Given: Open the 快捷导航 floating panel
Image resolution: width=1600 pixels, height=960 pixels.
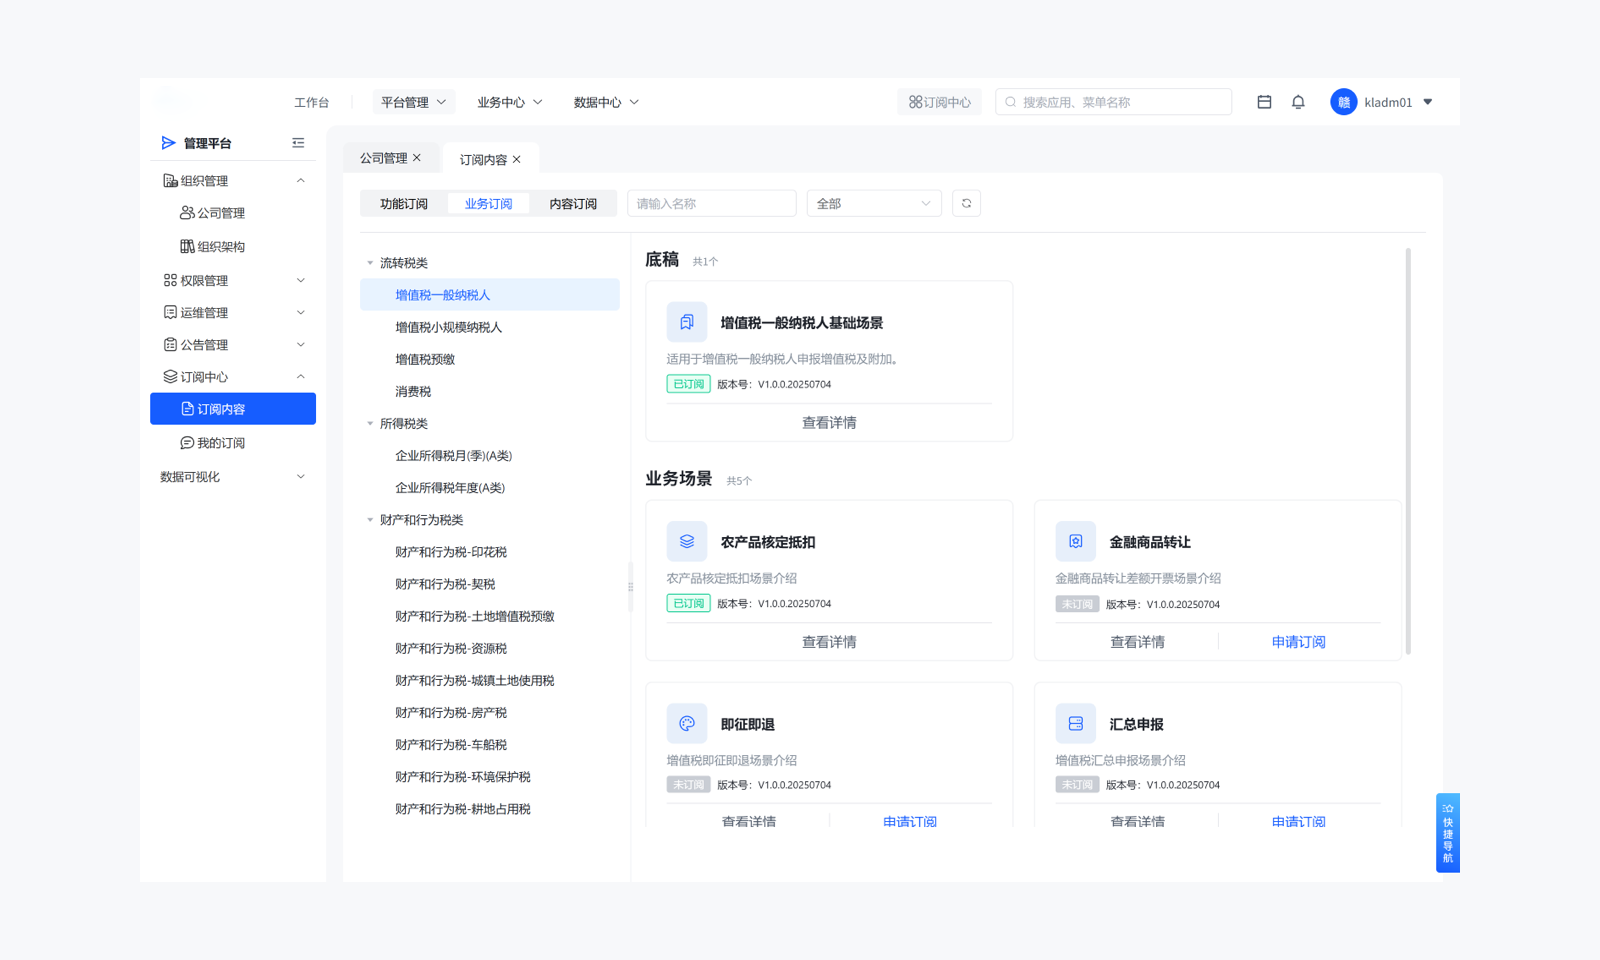Looking at the screenshot, I should click(1448, 833).
